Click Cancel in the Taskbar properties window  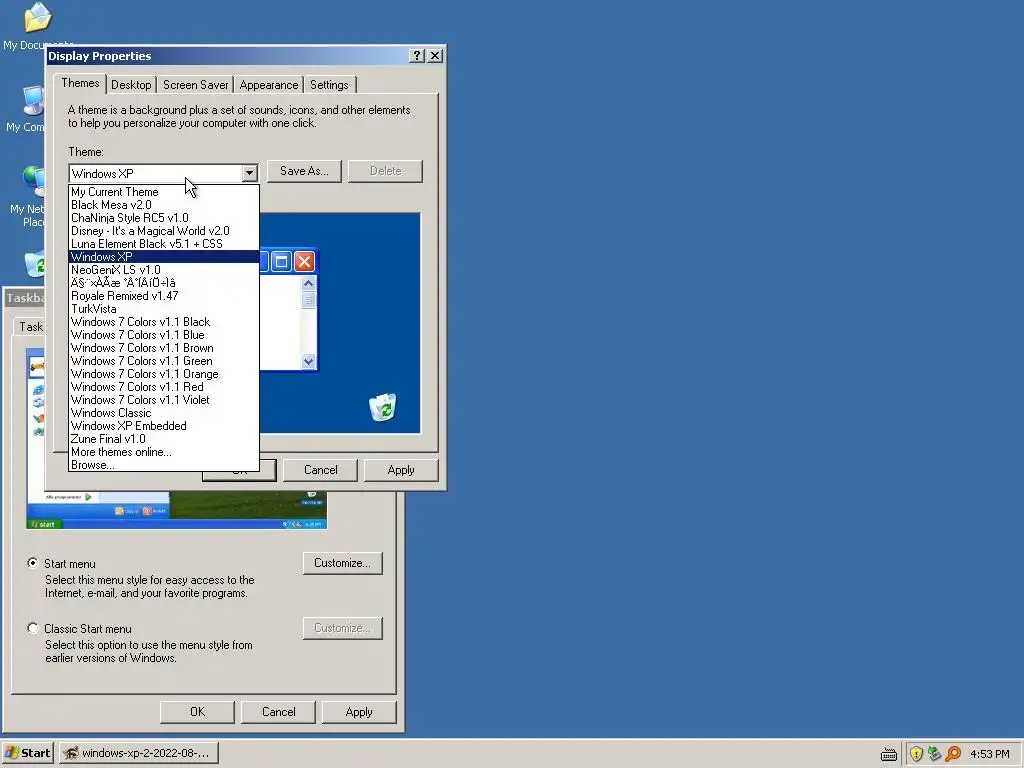[x=278, y=712]
